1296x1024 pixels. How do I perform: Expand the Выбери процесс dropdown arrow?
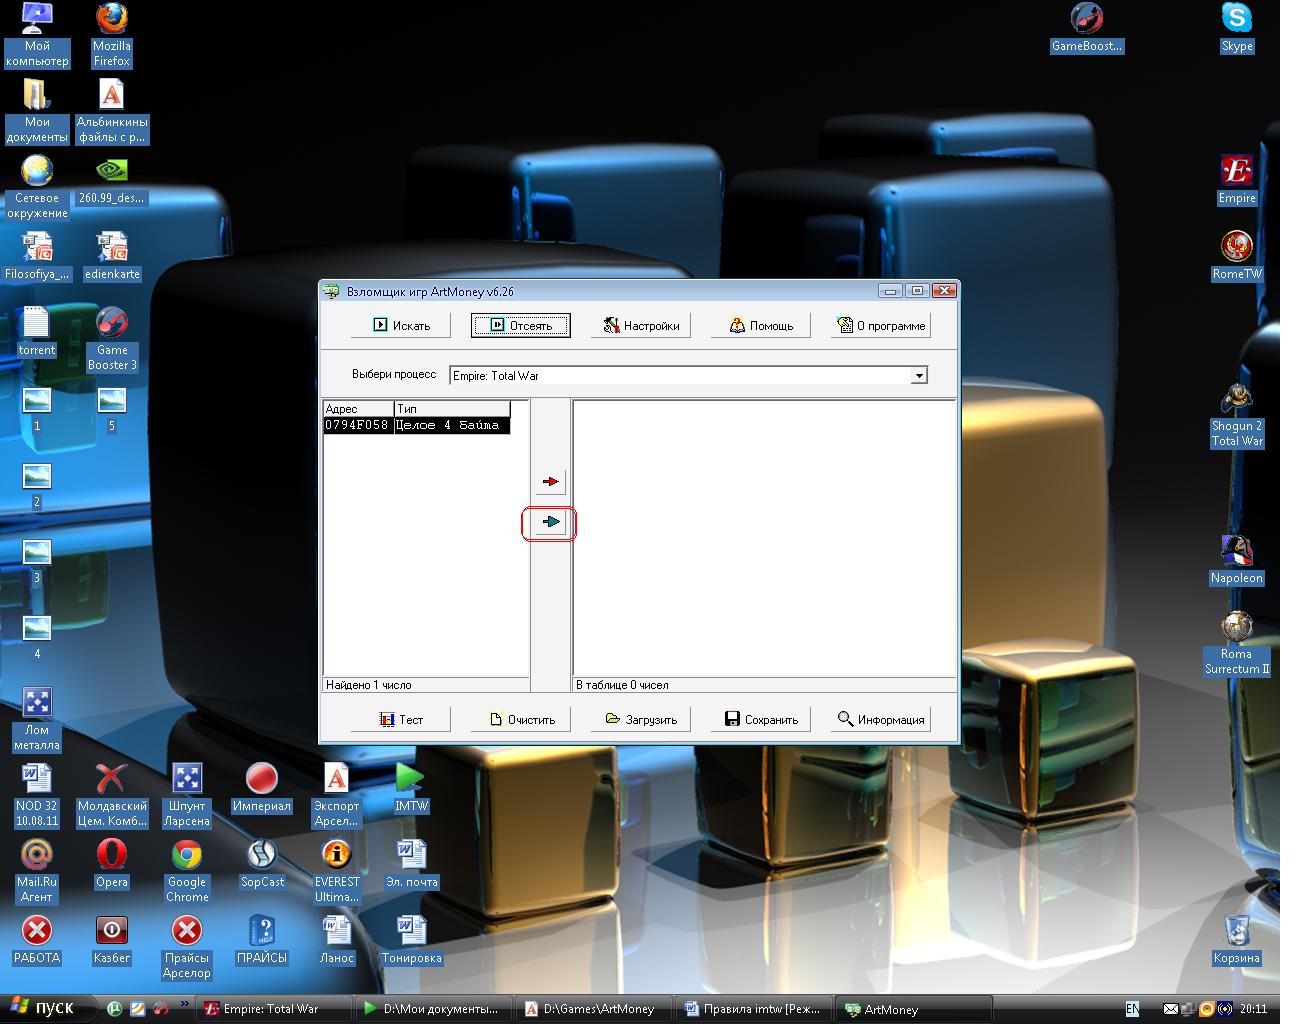click(919, 376)
